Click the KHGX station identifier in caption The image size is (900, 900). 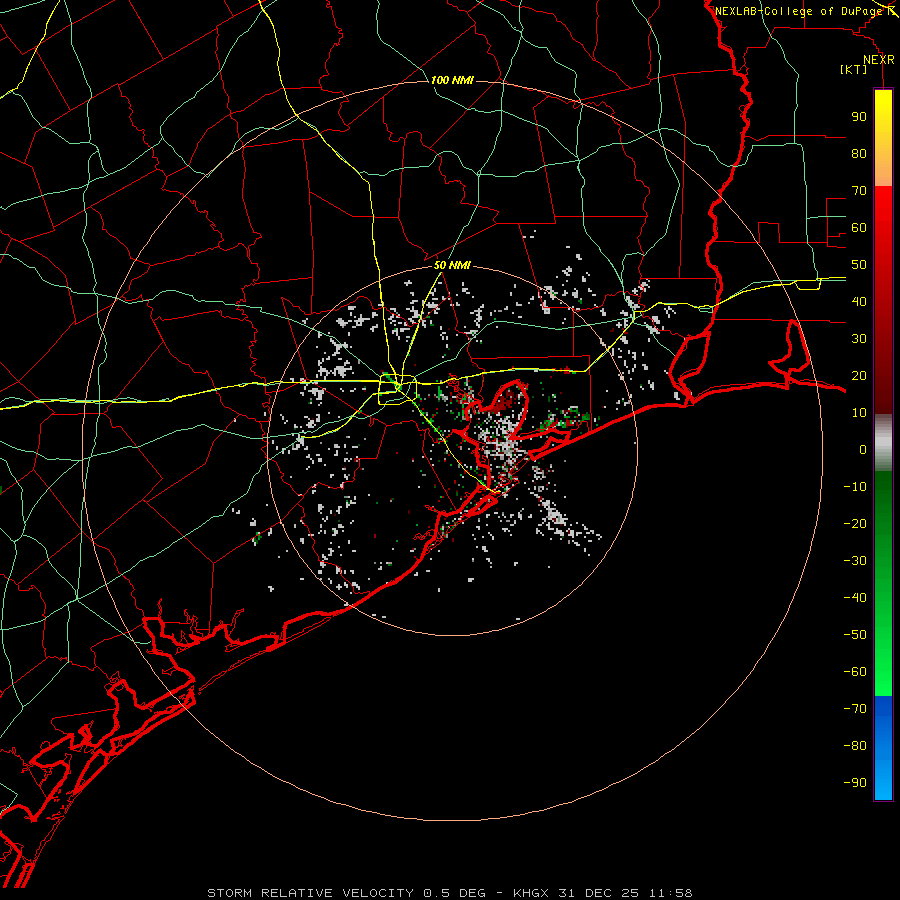pyautogui.click(x=532, y=893)
